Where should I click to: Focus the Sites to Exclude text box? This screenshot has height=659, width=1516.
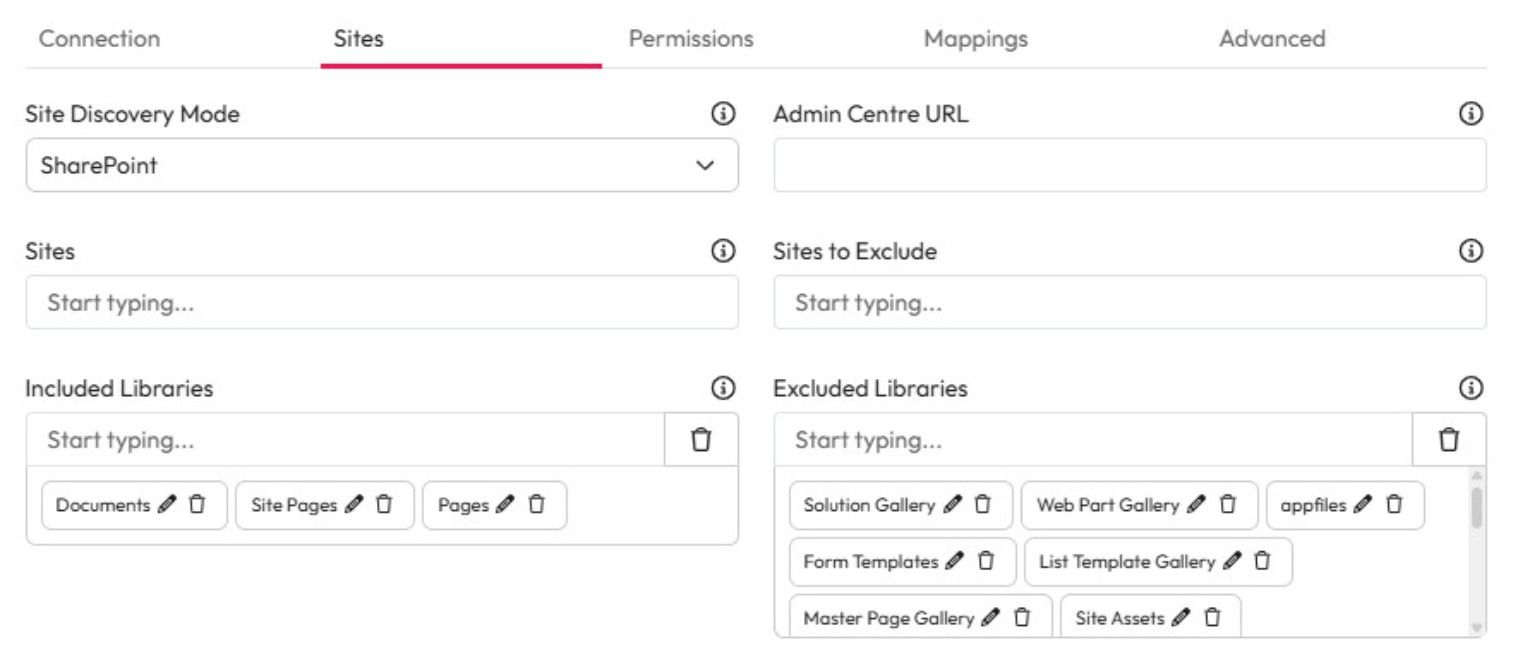click(x=1130, y=302)
